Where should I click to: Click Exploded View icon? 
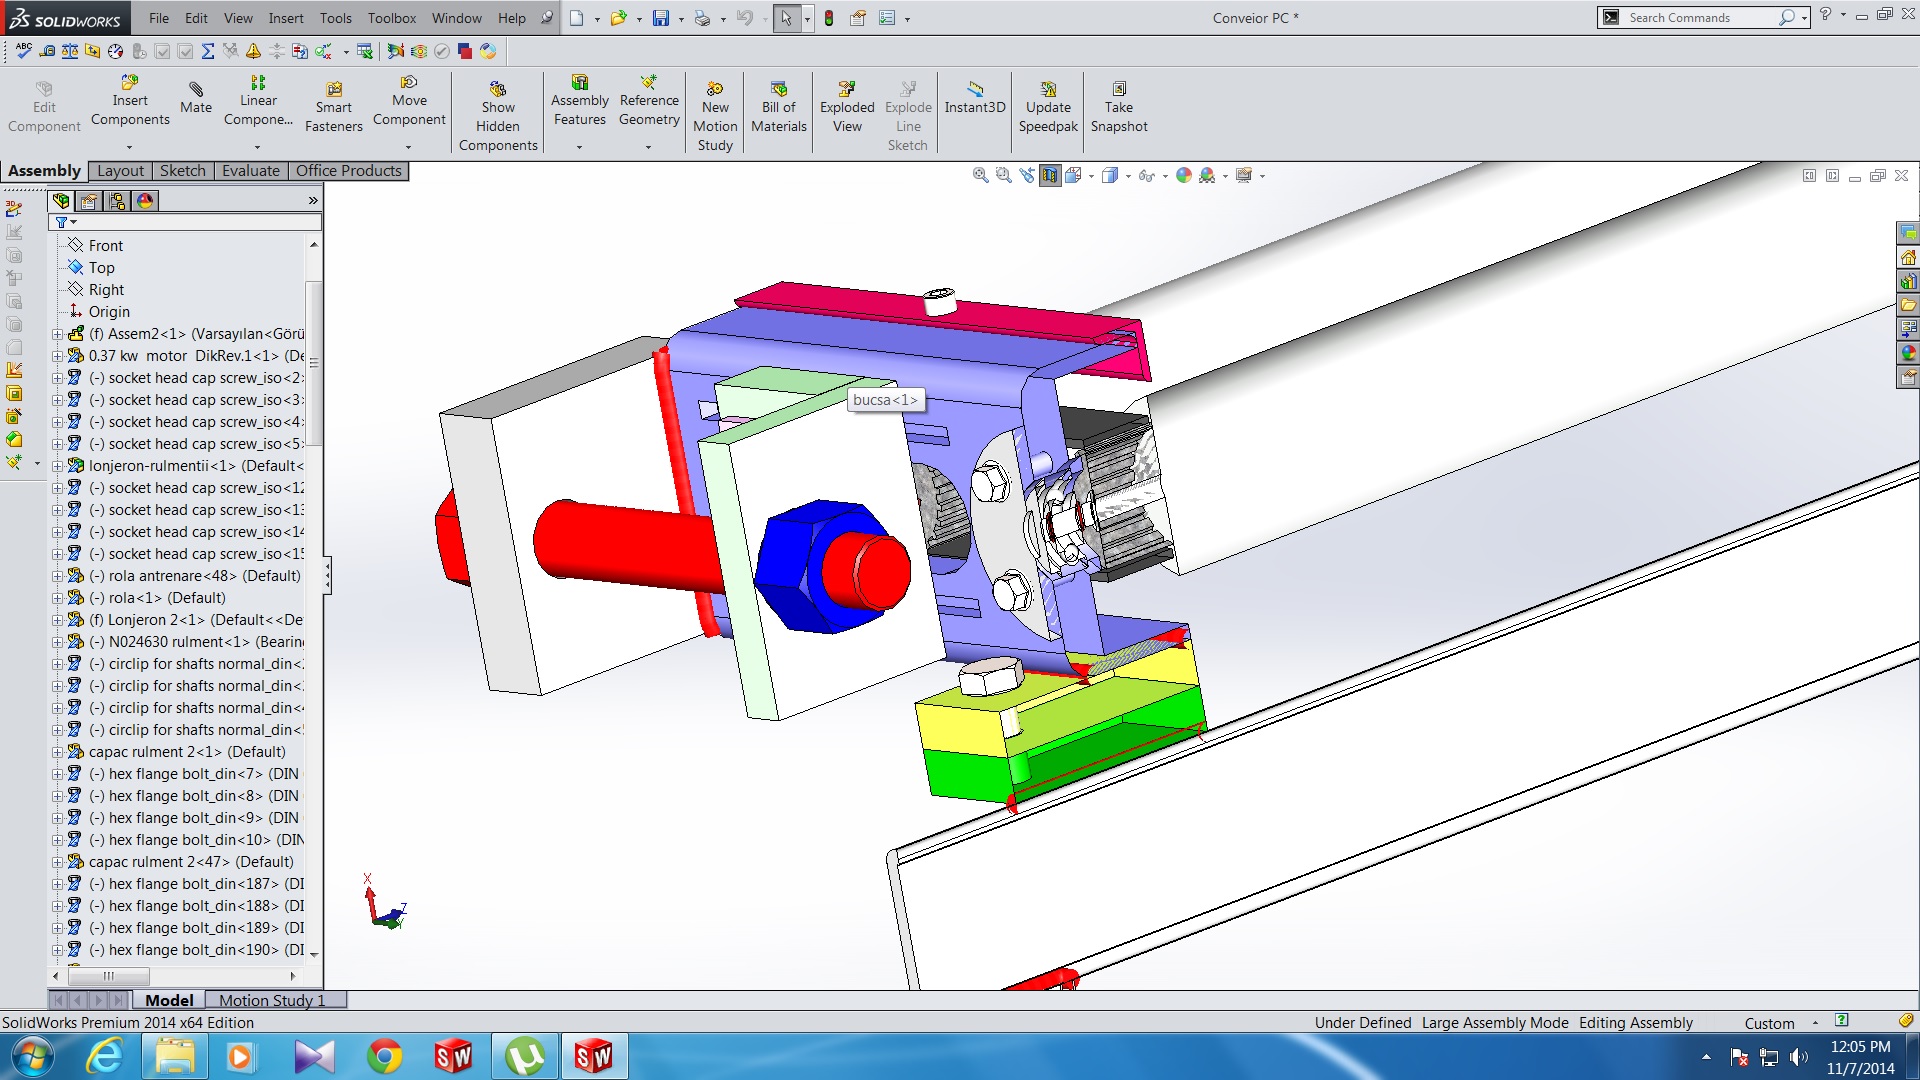(846, 106)
